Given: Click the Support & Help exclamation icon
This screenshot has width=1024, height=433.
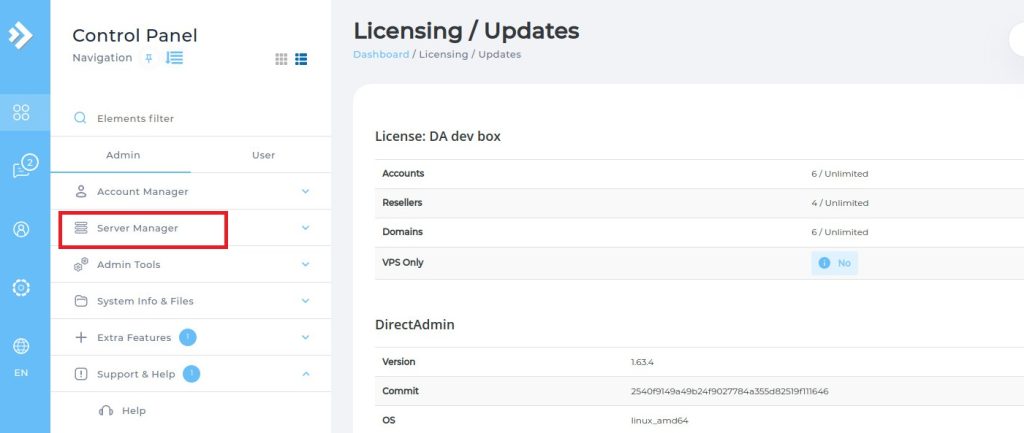Looking at the screenshot, I should click(x=81, y=374).
